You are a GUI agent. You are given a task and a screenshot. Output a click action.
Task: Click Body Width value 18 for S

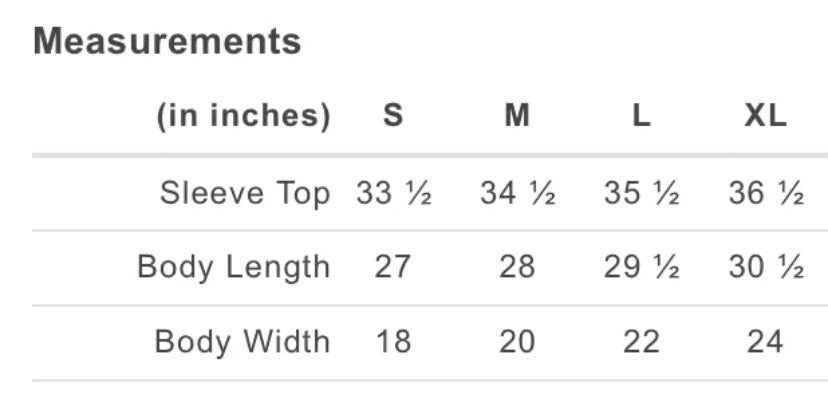point(393,342)
